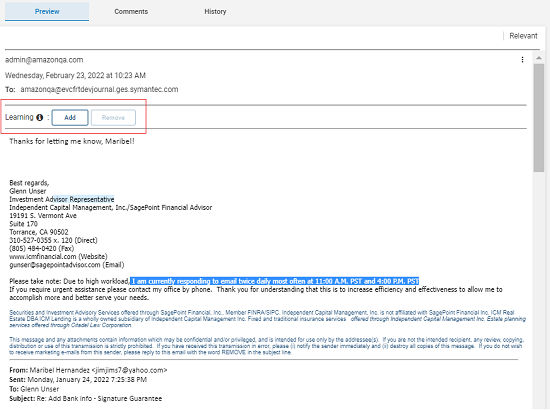Click the vertical scrollbar thumb
The height and width of the screenshot is (411, 550).
pos(538,117)
